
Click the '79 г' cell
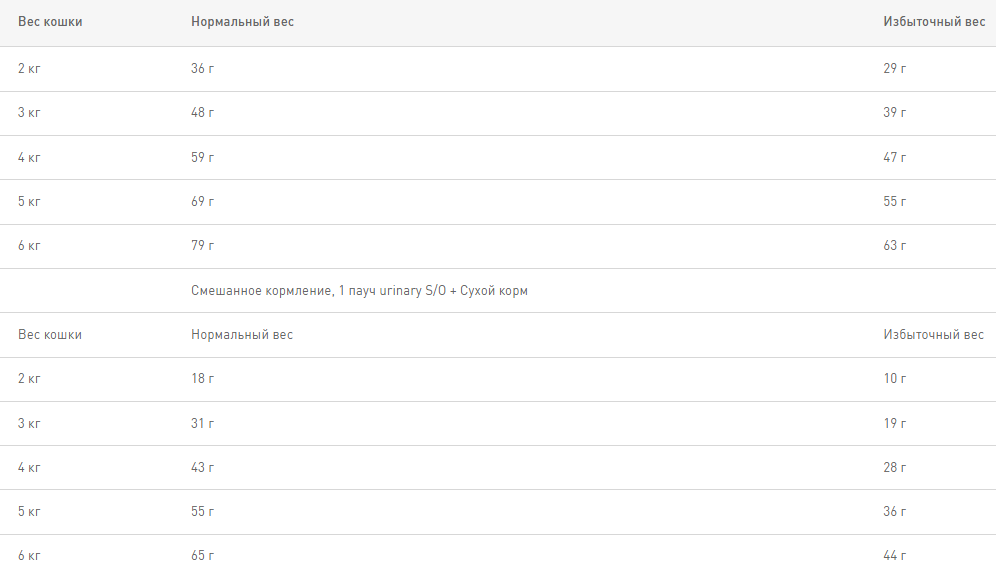click(x=203, y=246)
